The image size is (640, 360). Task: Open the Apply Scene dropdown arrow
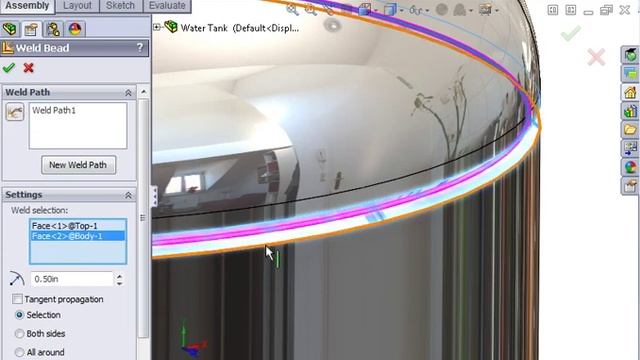(471, 11)
